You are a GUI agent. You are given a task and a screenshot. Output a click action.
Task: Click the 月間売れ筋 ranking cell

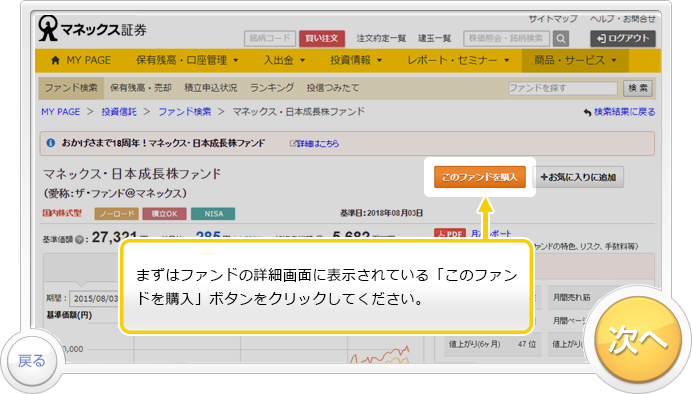click(572, 297)
